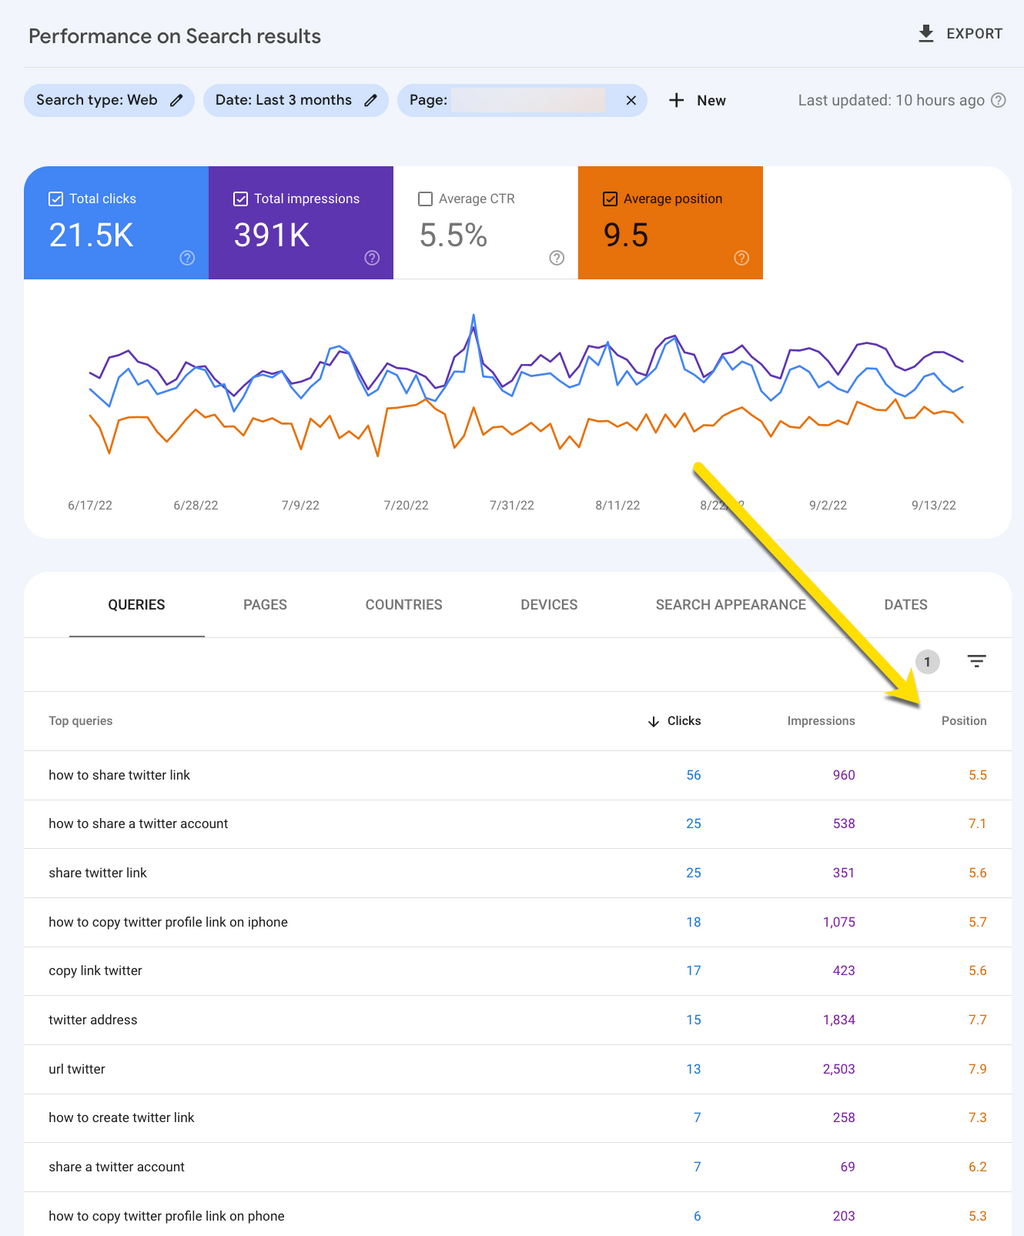Disable the Total impressions checkbox
Image resolution: width=1024 pixels, height=1236 pixels.
click(241, 199)
